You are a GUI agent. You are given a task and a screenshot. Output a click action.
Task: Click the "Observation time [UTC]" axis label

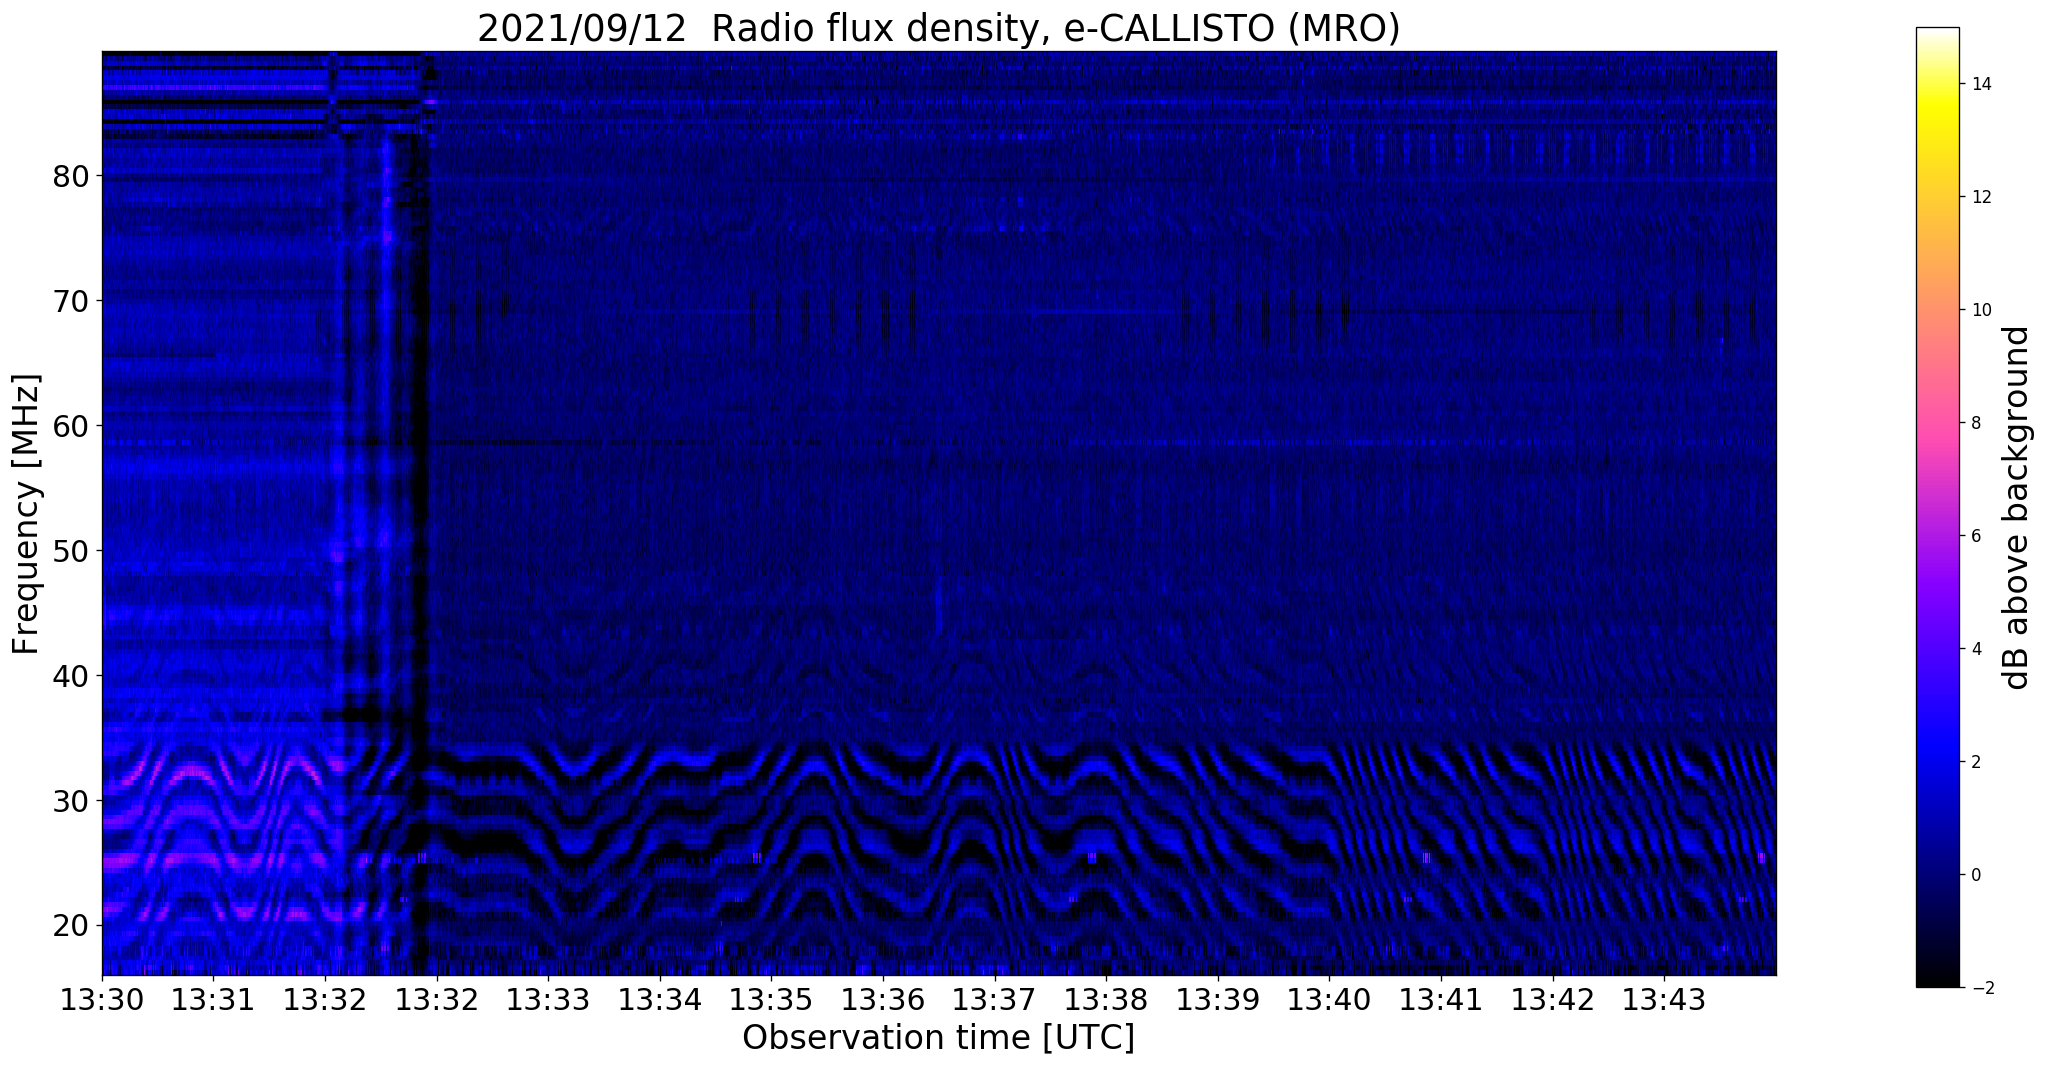pyautogui.click(x=938, y=1038)
